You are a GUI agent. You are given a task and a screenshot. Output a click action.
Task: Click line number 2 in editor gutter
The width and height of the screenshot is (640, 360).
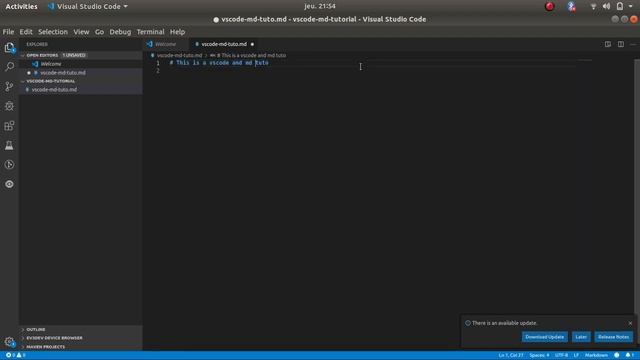coord(158,71)
